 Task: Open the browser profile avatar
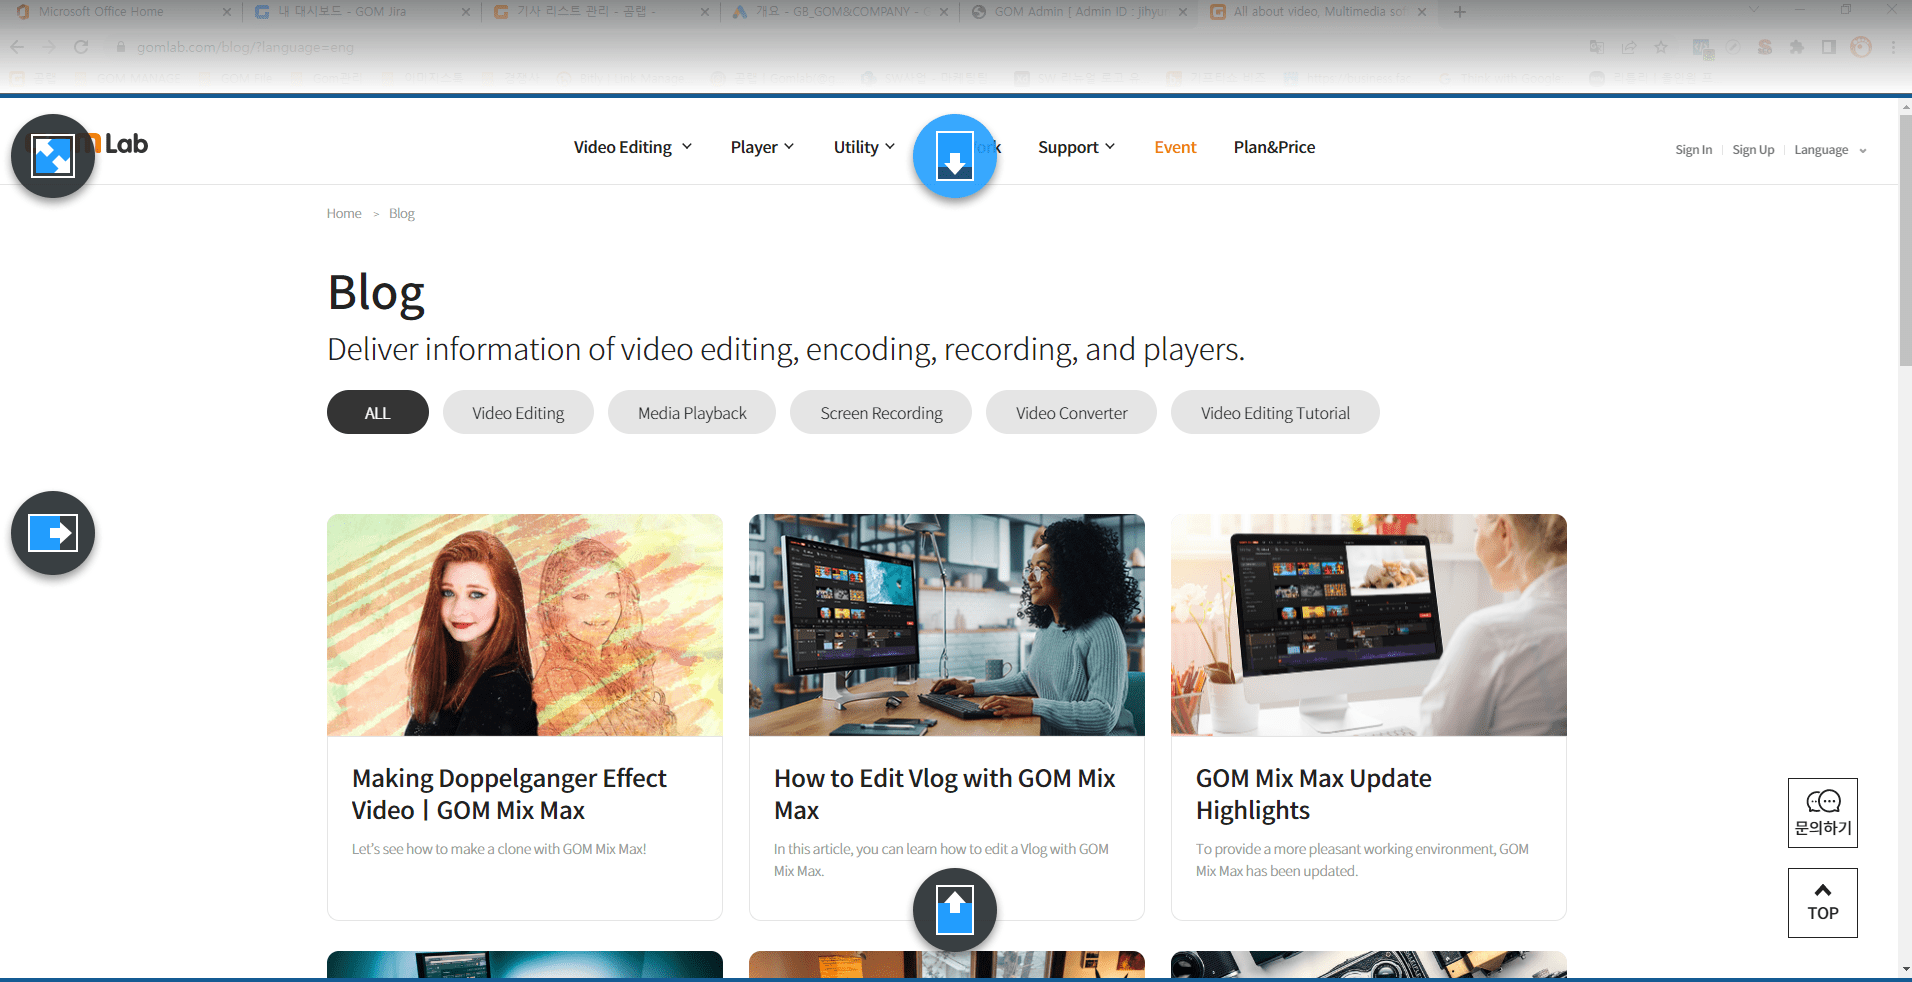coord(1861,47)
